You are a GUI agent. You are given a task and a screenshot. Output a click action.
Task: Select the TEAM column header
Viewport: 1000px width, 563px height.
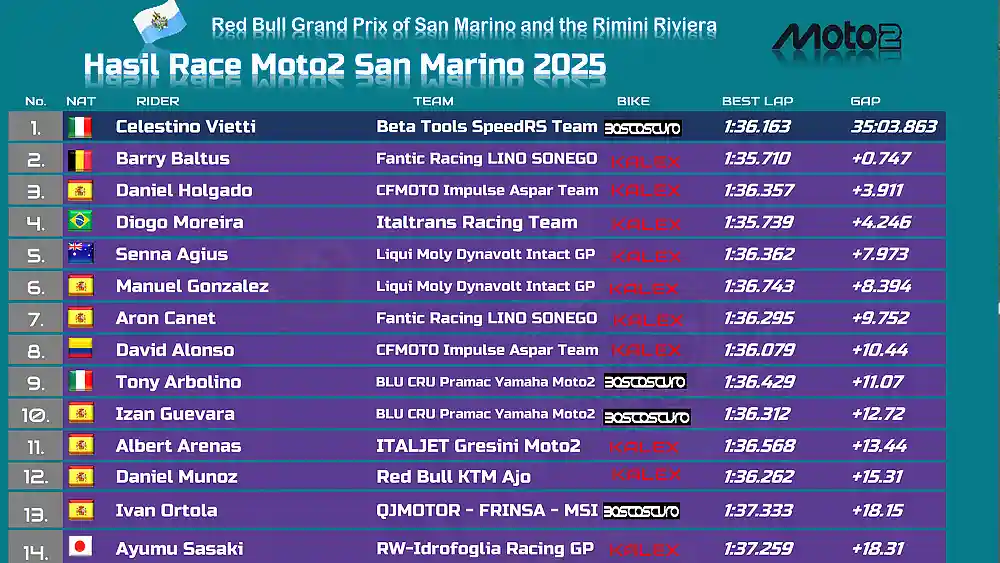(x=433, y=101)
